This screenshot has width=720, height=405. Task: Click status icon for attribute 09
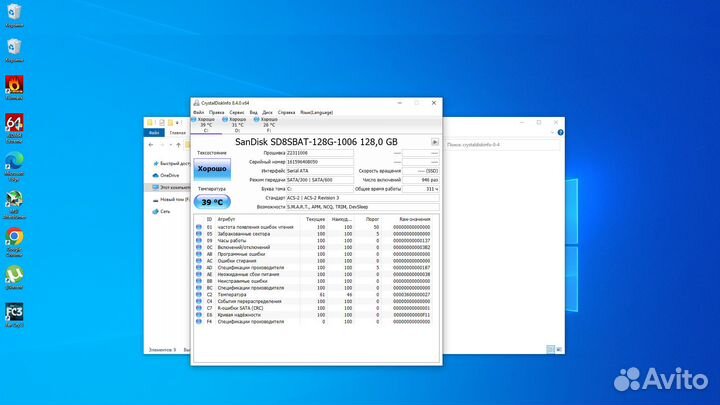199,241
